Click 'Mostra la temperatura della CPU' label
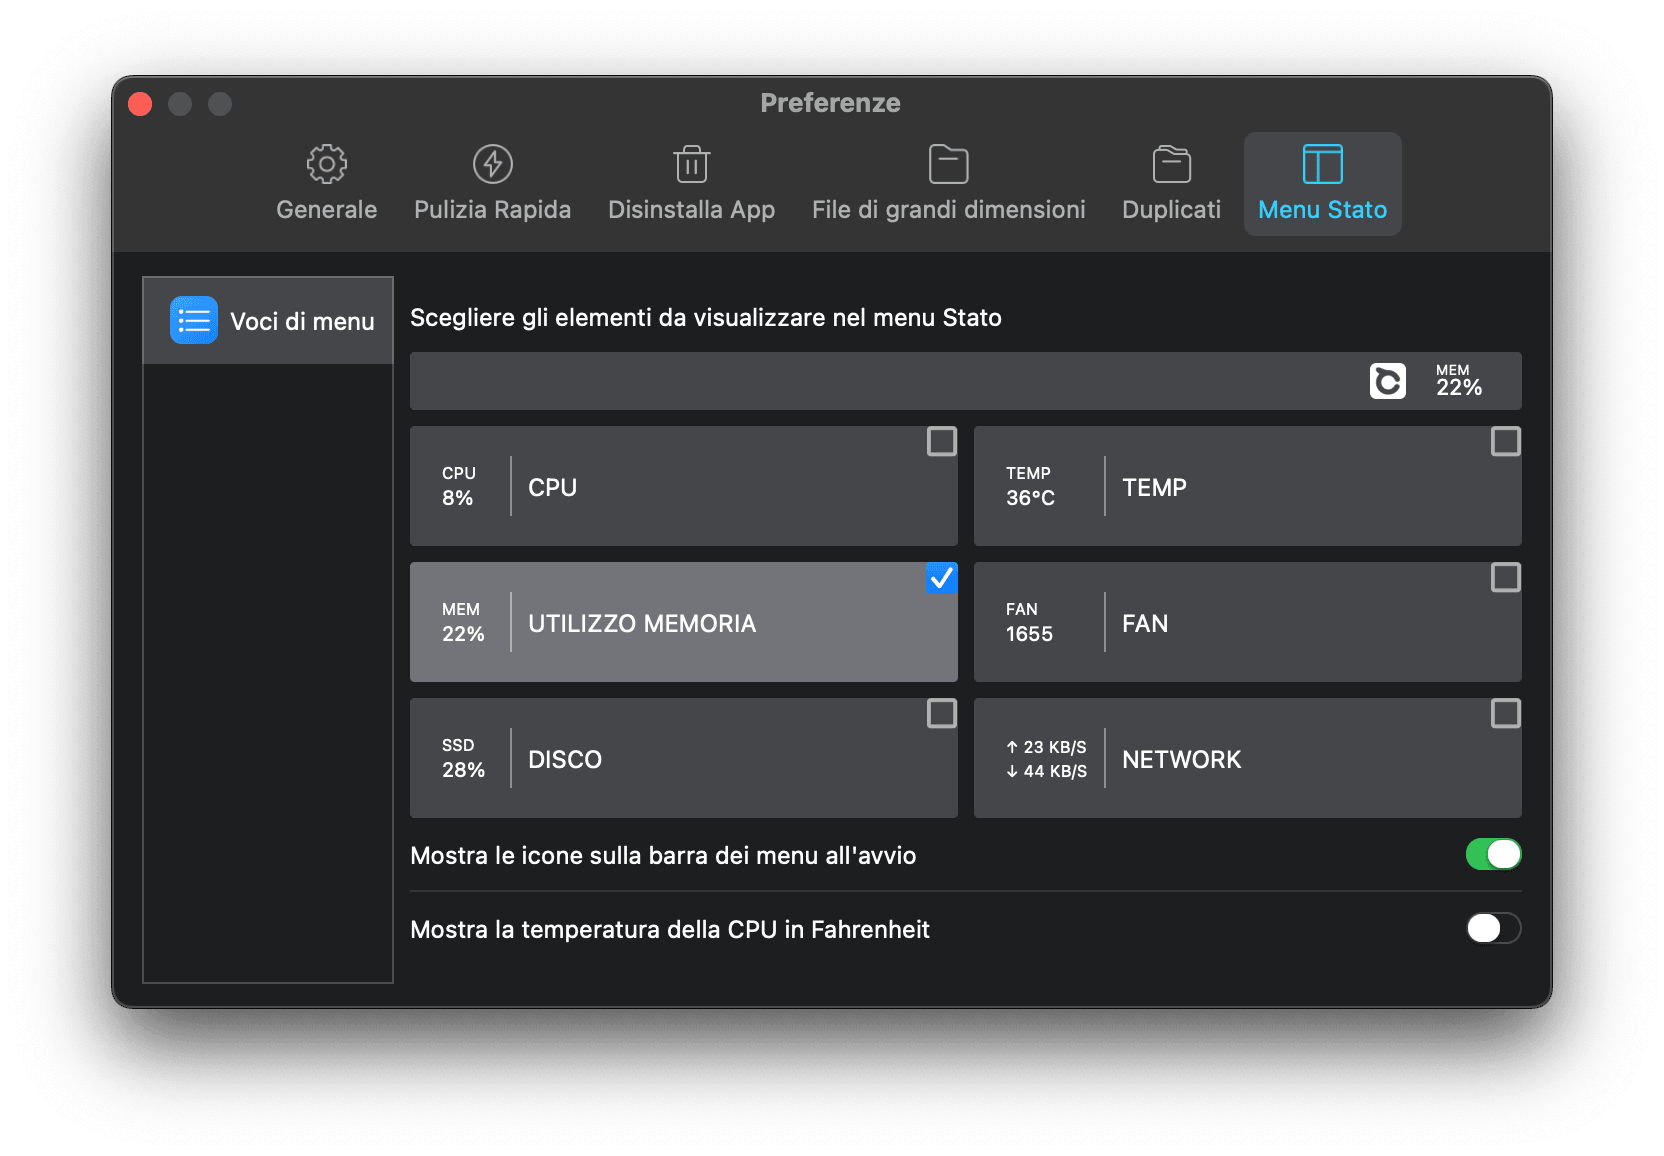Image resolution: width=1664 pixels, height=1156 pixels. point(670,929)
